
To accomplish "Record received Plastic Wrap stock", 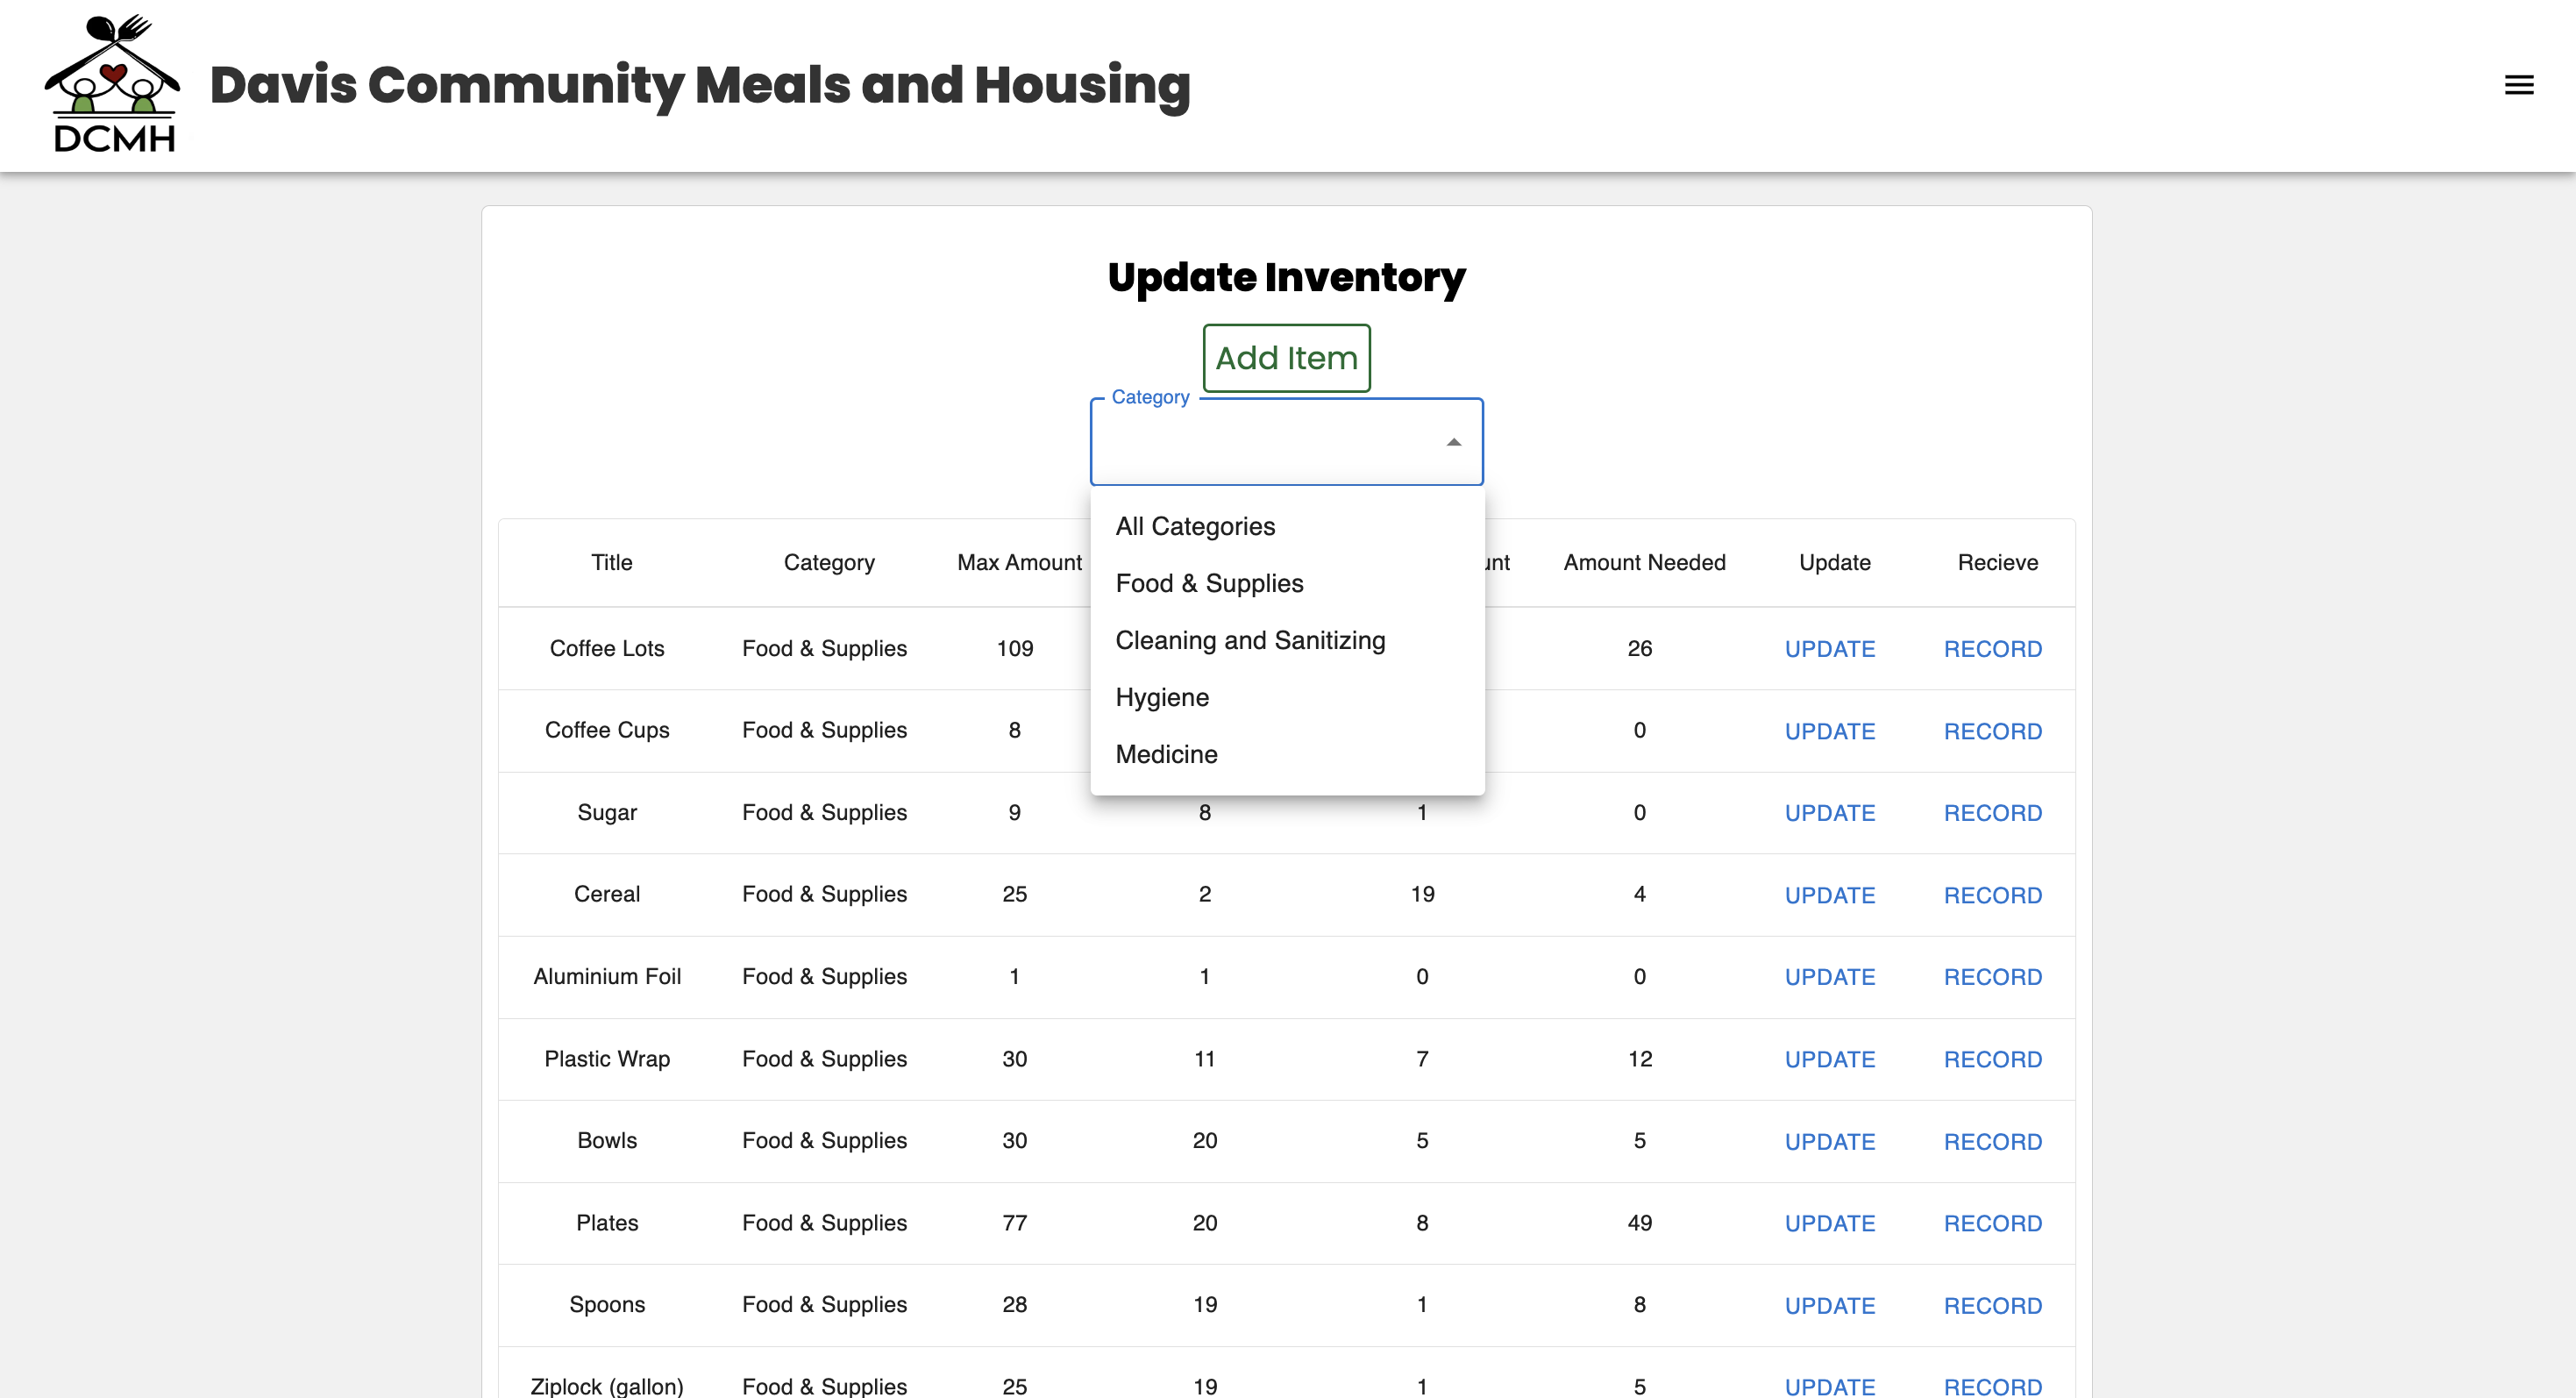I will (x=1992, y=1059).
